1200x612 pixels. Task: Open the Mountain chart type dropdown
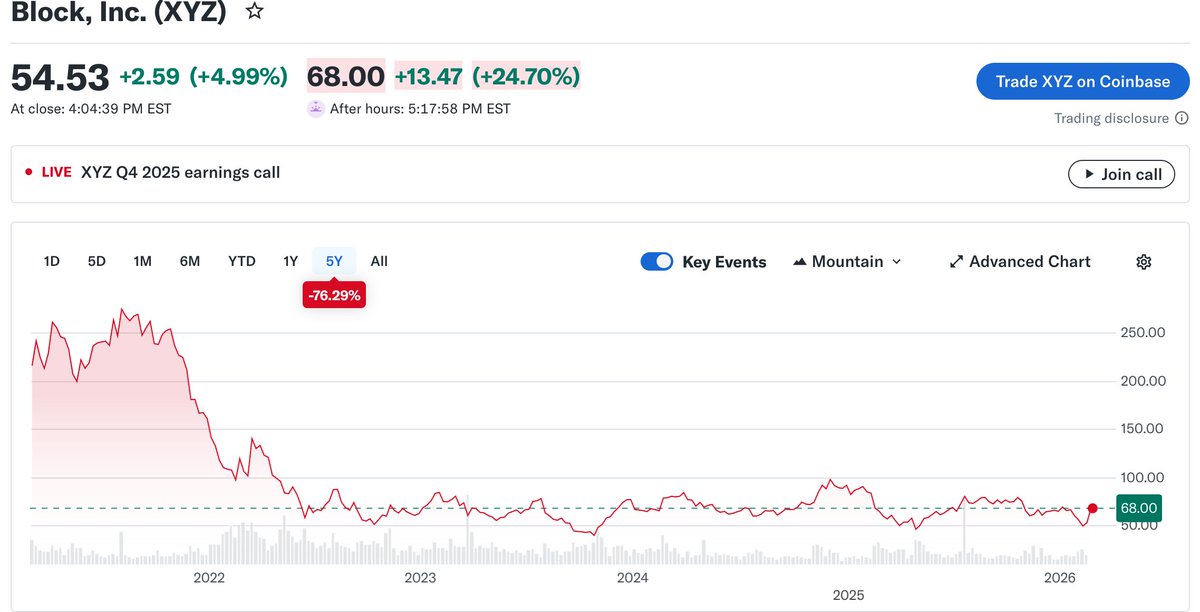click(x=847, y=262)
